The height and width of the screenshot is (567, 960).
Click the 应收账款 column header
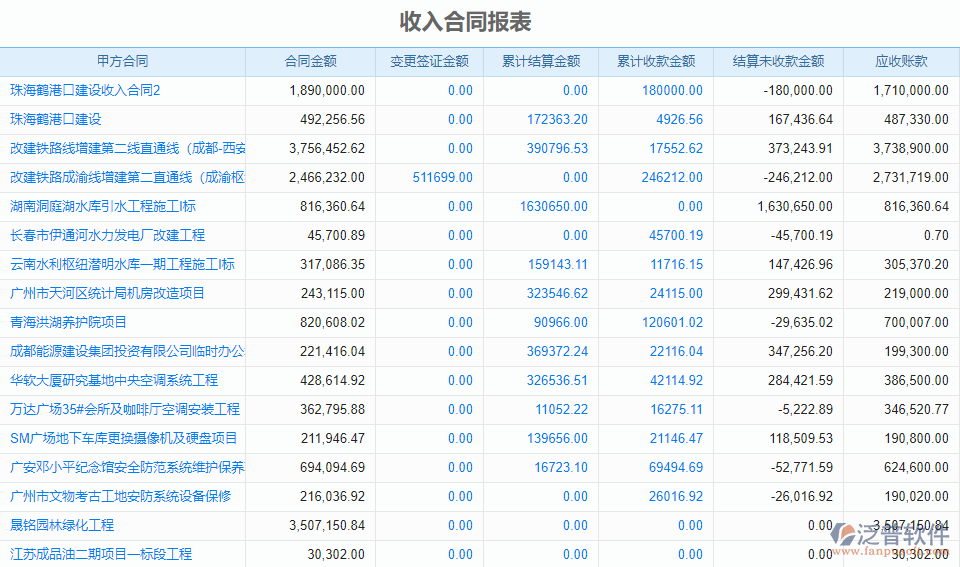click(901, 61)
